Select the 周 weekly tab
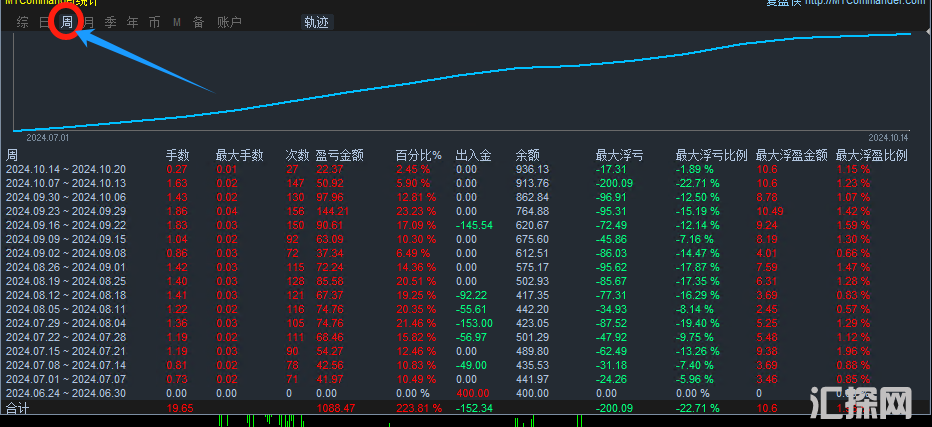Image resolution: width=932 pixels, height=427 pixels. (x=66, y=22)
